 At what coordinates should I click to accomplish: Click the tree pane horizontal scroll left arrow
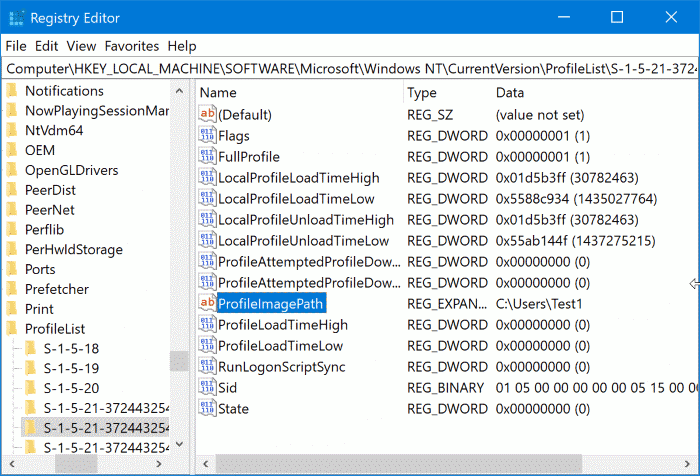coord(12,464)
